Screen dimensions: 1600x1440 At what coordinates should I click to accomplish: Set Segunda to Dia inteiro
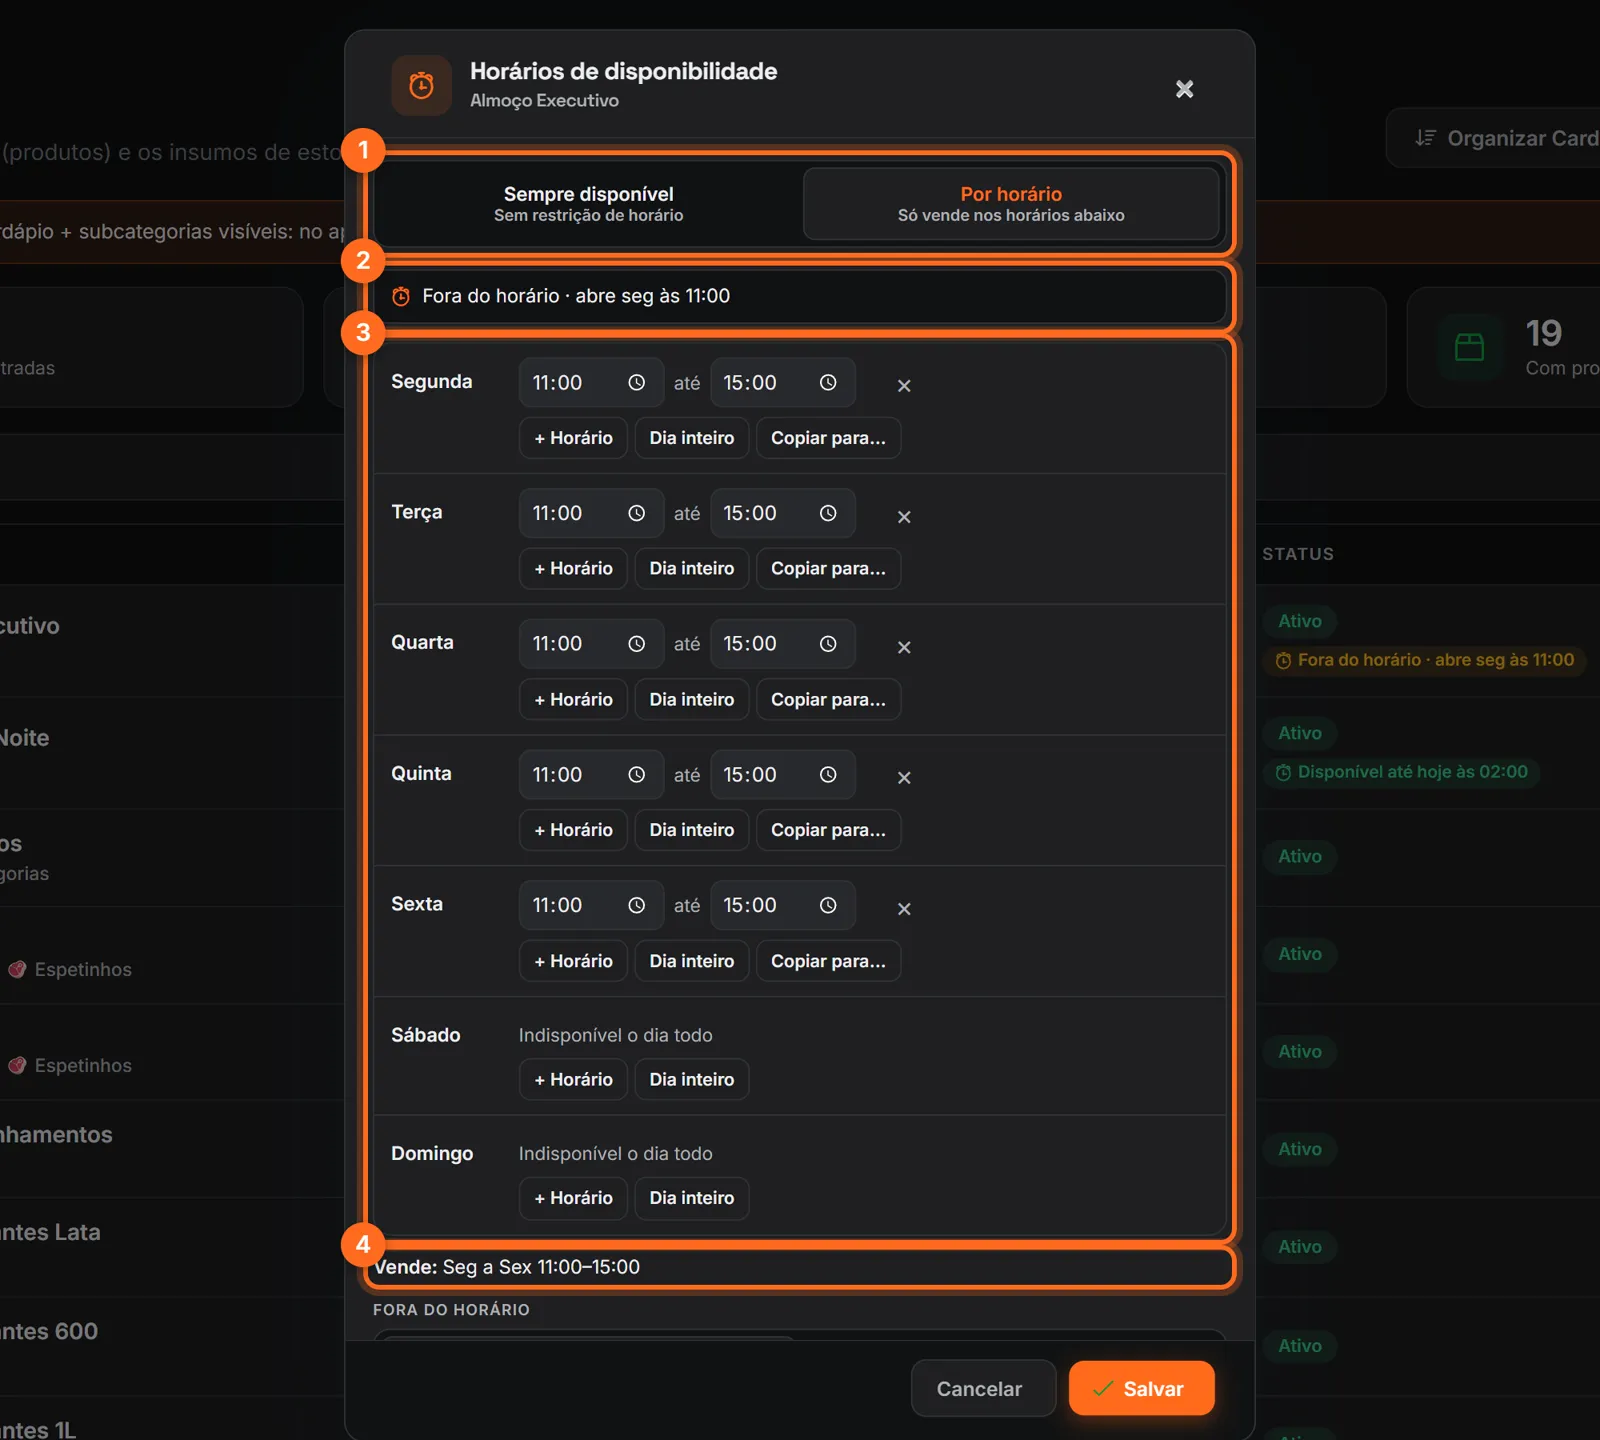coord(692,438)
